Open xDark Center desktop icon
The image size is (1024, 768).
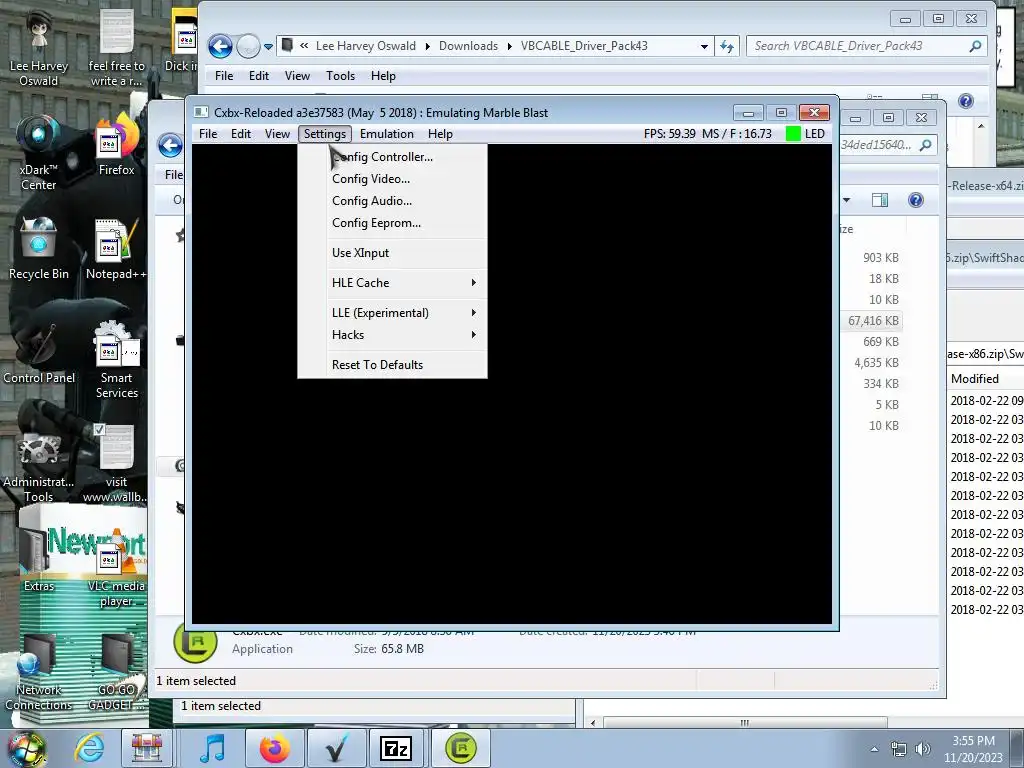39,153
